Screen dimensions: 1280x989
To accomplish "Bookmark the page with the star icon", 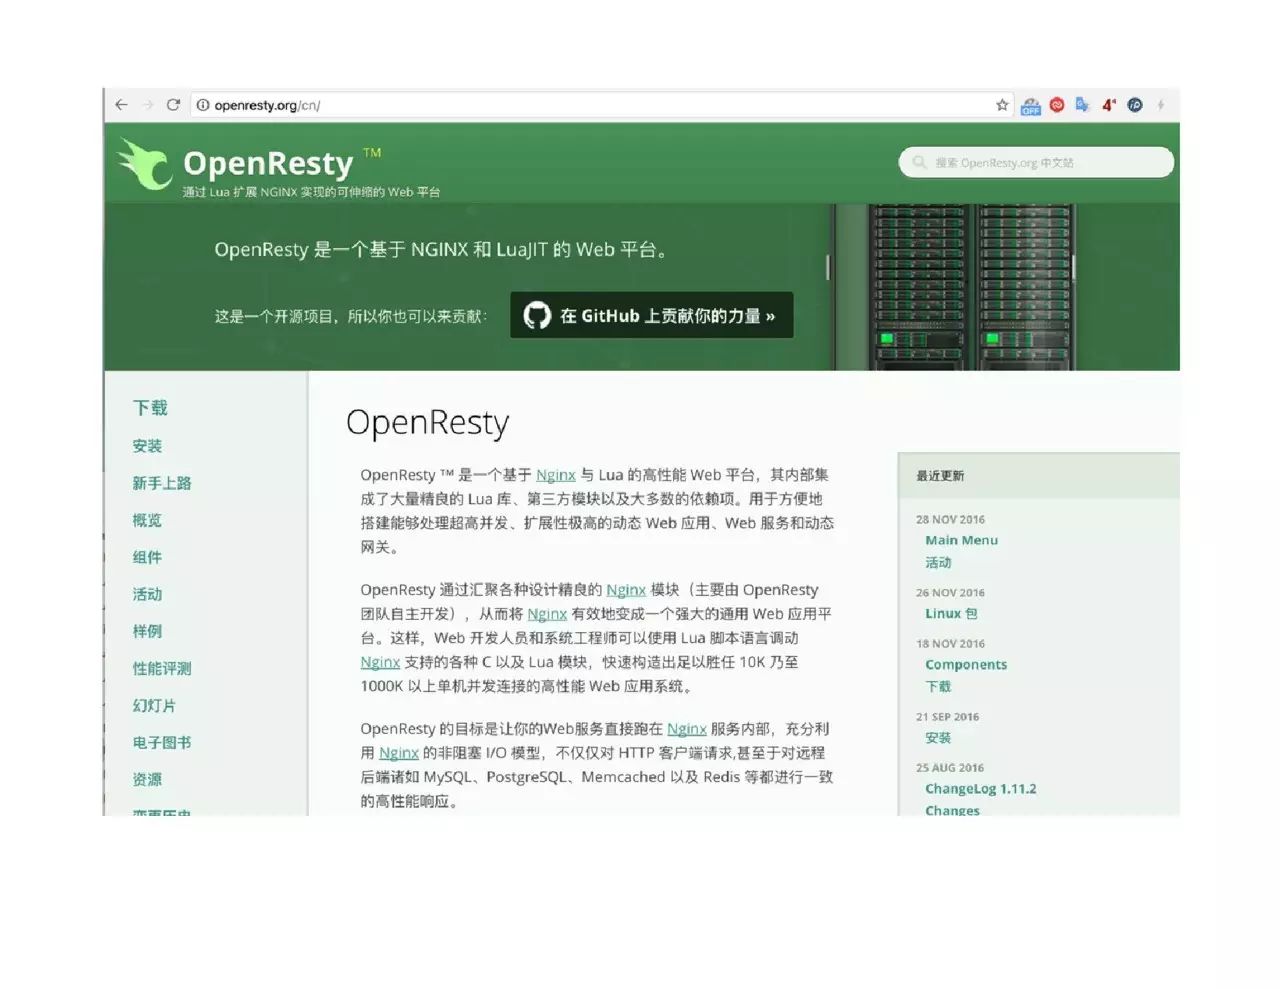I will point(1002,105).
